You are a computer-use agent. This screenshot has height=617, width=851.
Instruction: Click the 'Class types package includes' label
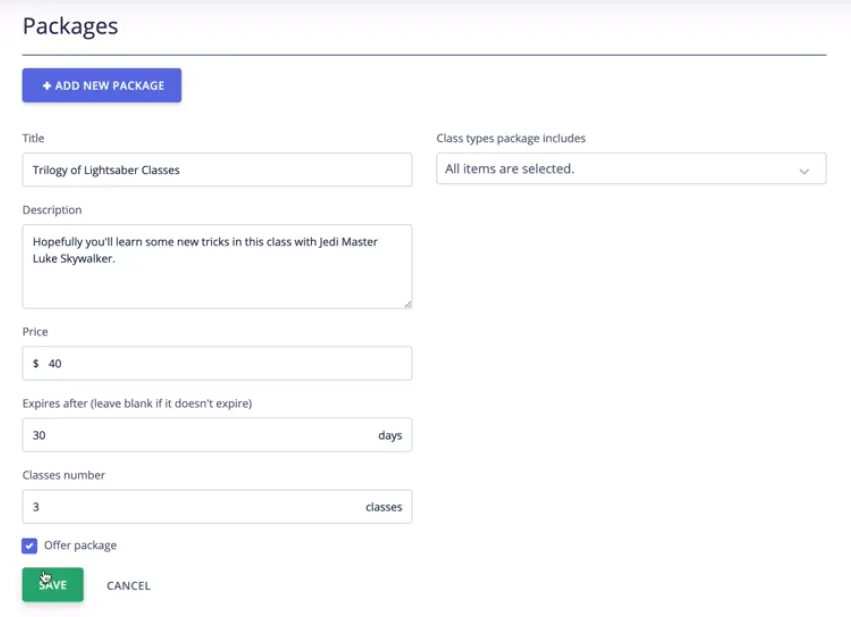tap(511, 138)
